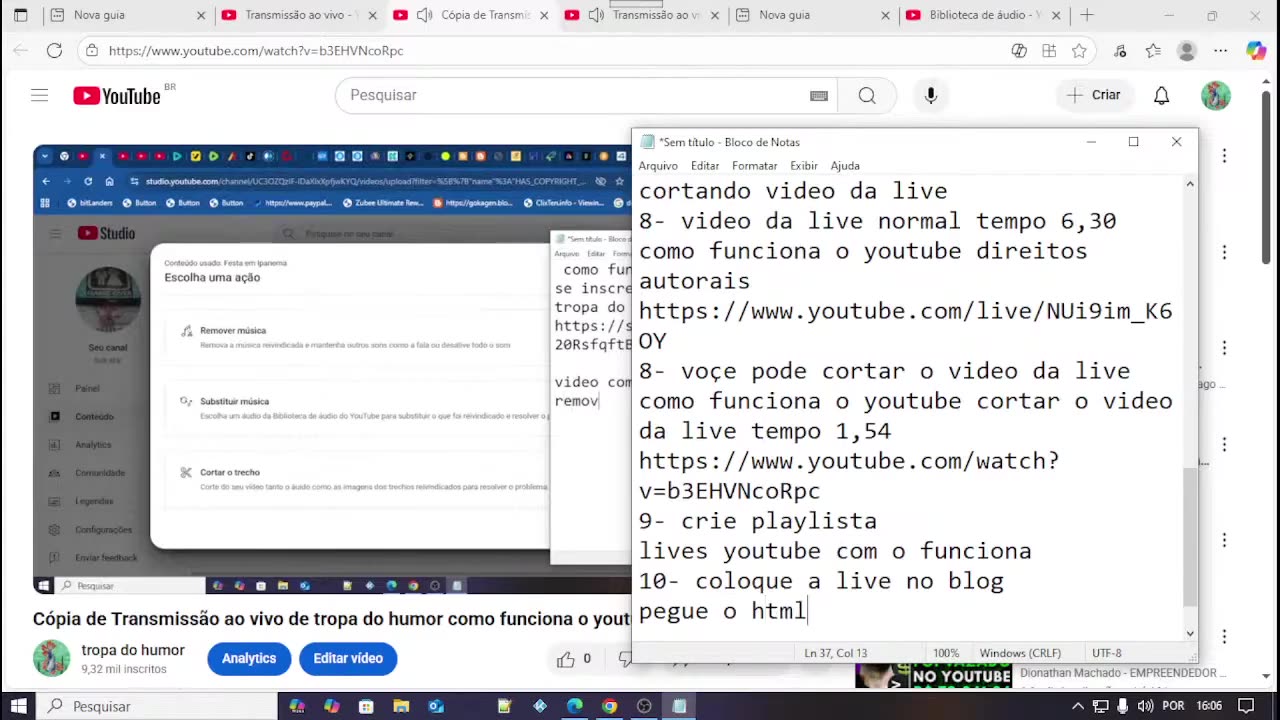Open browser Settings and more ellipsis

point(1220,50)
